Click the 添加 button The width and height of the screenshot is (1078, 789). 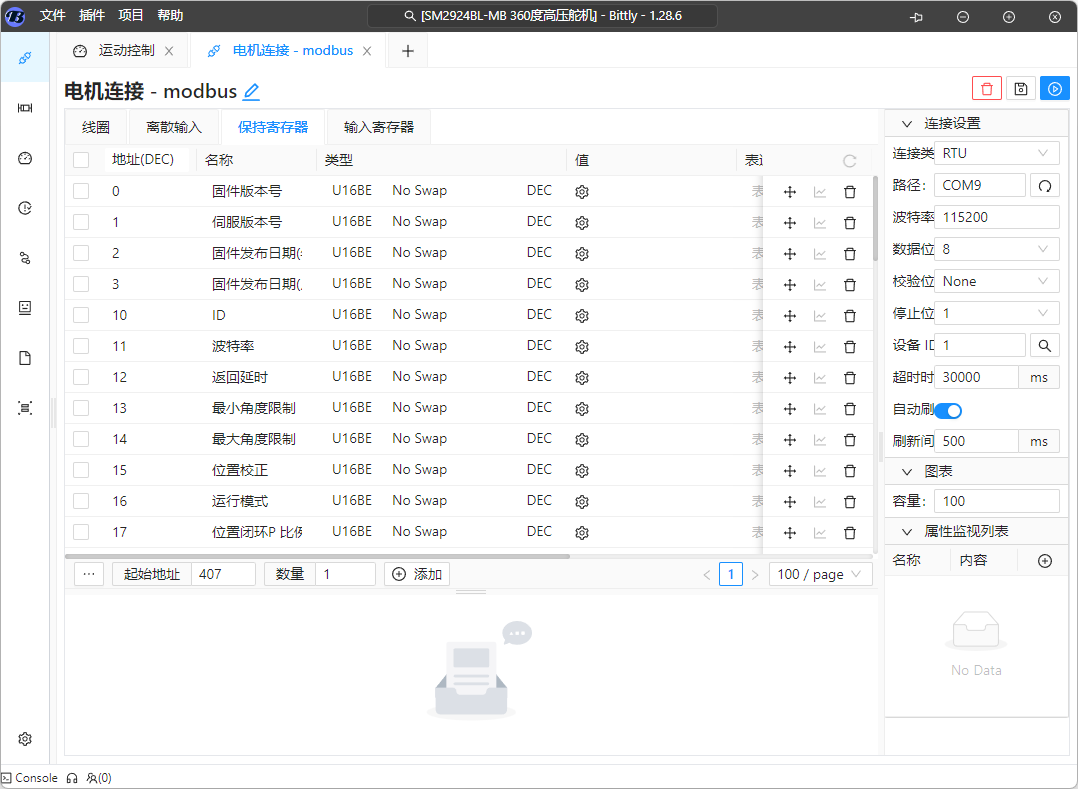click(417, 574)
